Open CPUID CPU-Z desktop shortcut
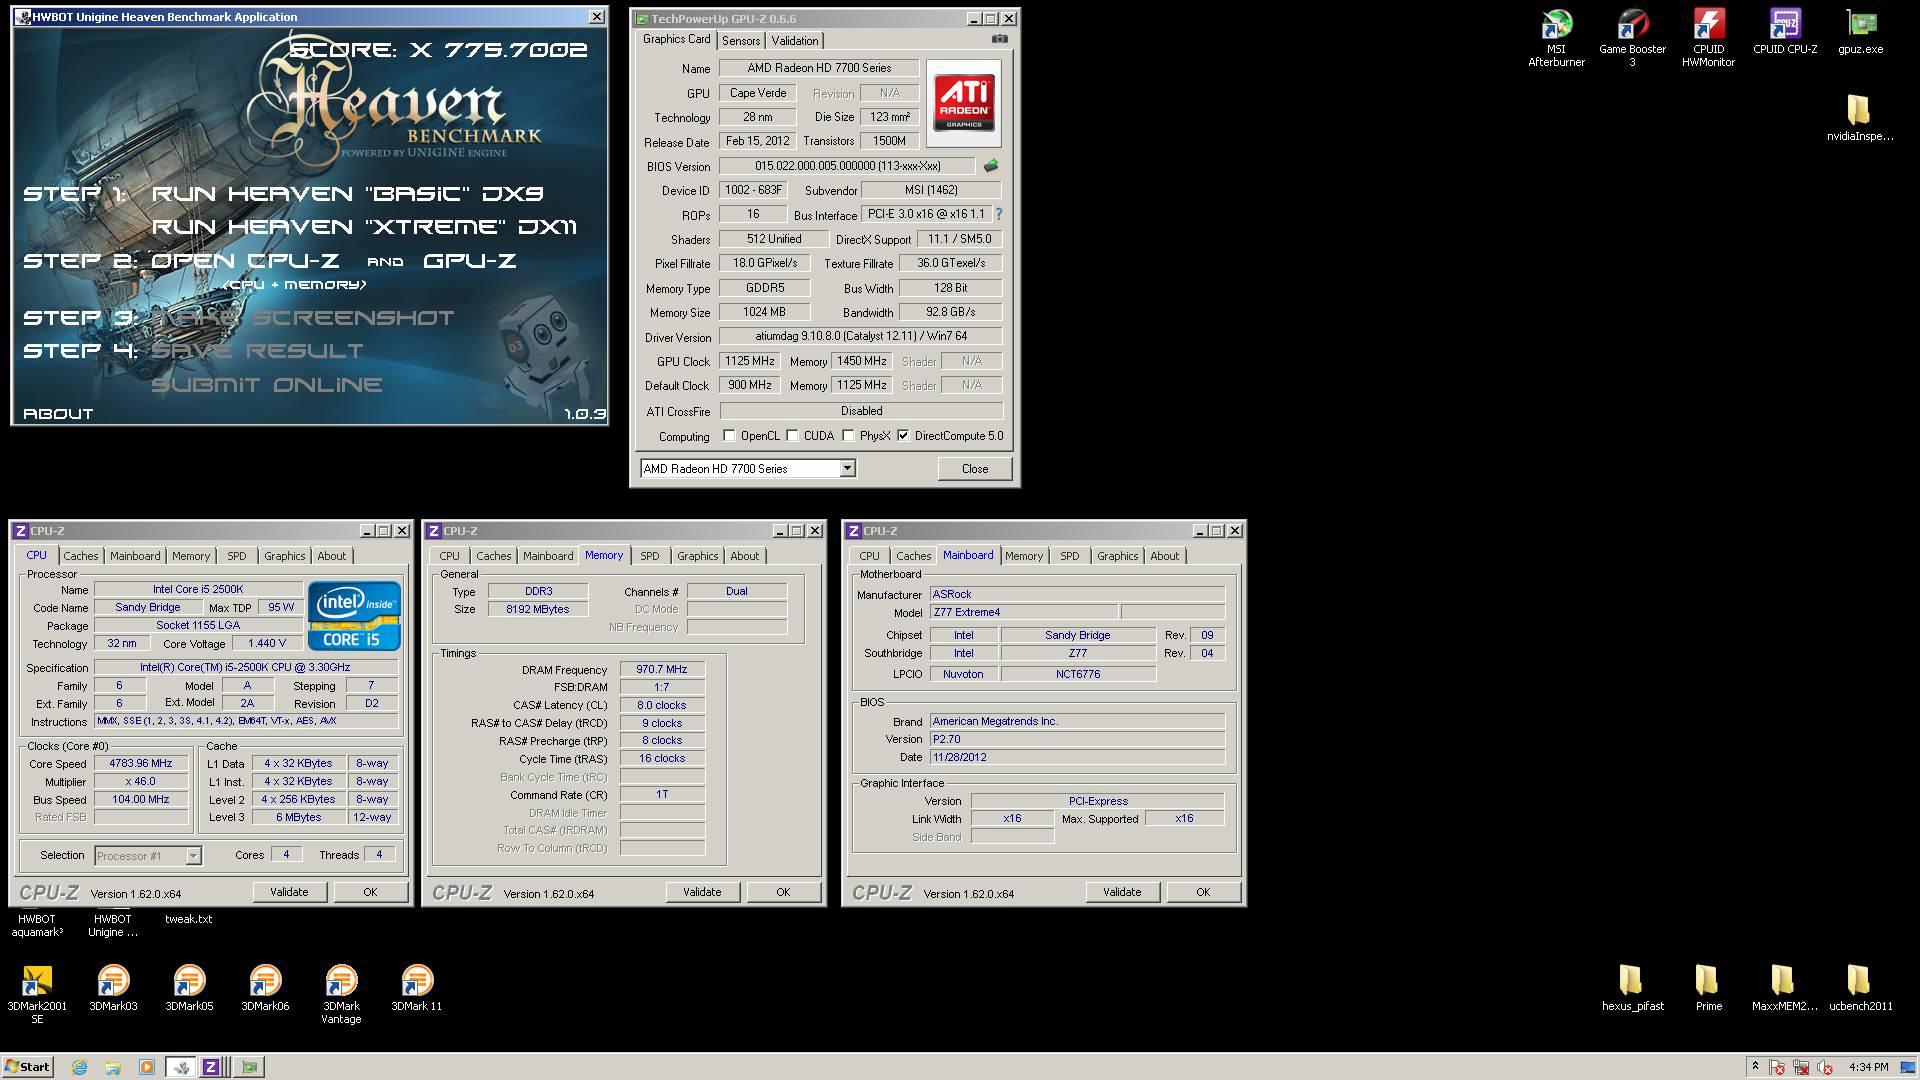Viewport: 1920px width, 1080px height. (1785, 32)
